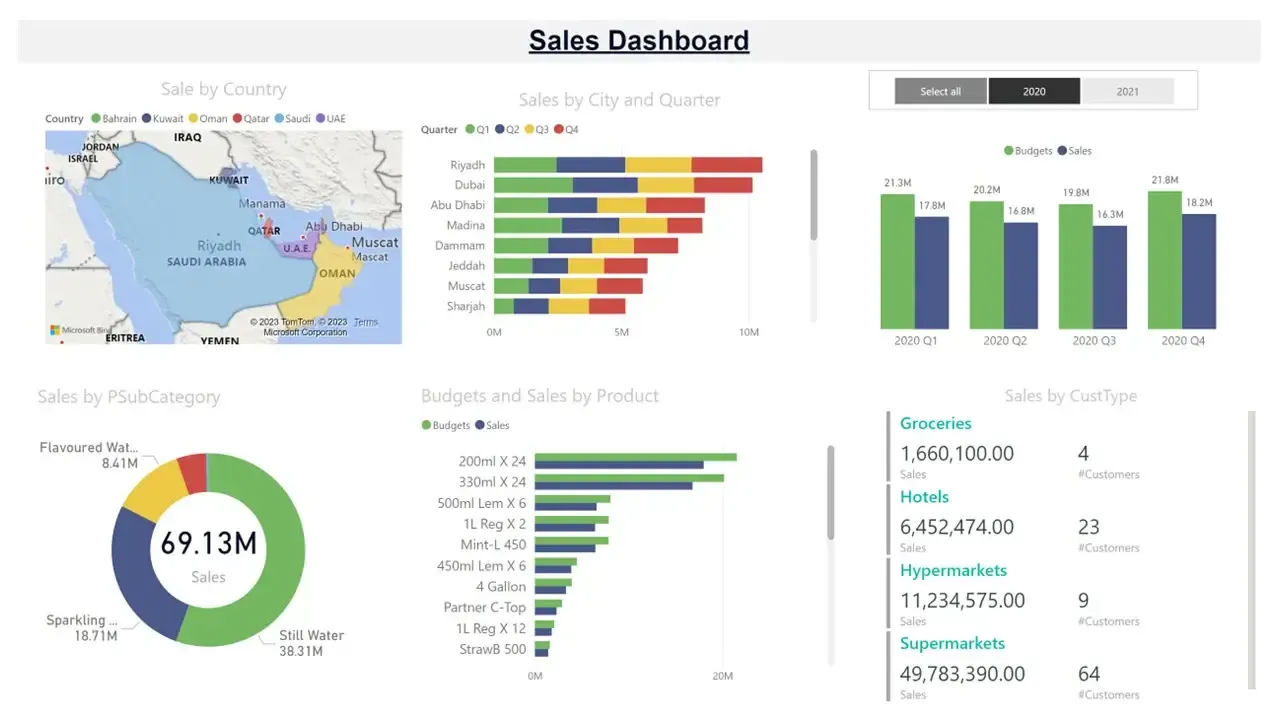The image size is (1280, 720).
Task: Click the Q1 quarter legend marker
Action: click(x=470, y=130)
